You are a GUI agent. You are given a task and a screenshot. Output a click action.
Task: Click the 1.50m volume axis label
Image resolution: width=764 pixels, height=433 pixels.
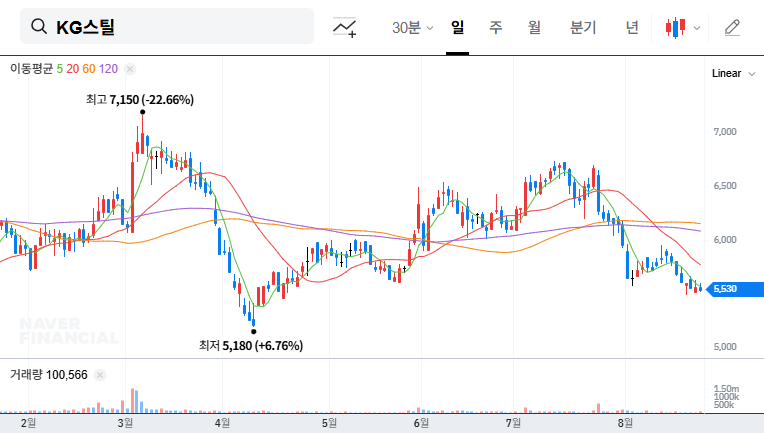click(726, 389)
